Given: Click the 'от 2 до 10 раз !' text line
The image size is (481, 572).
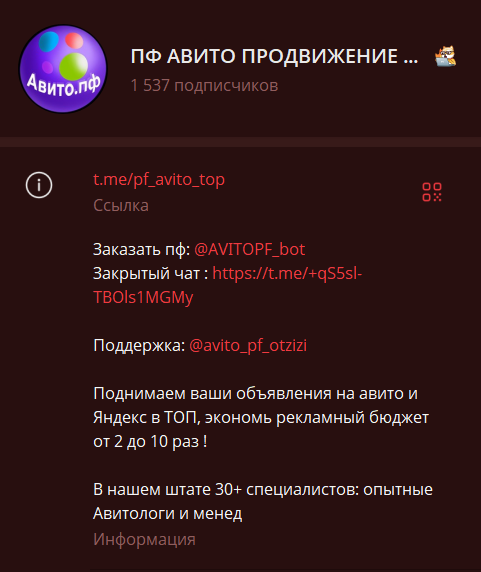Looking at the screenshot, I should coord(150,441).
